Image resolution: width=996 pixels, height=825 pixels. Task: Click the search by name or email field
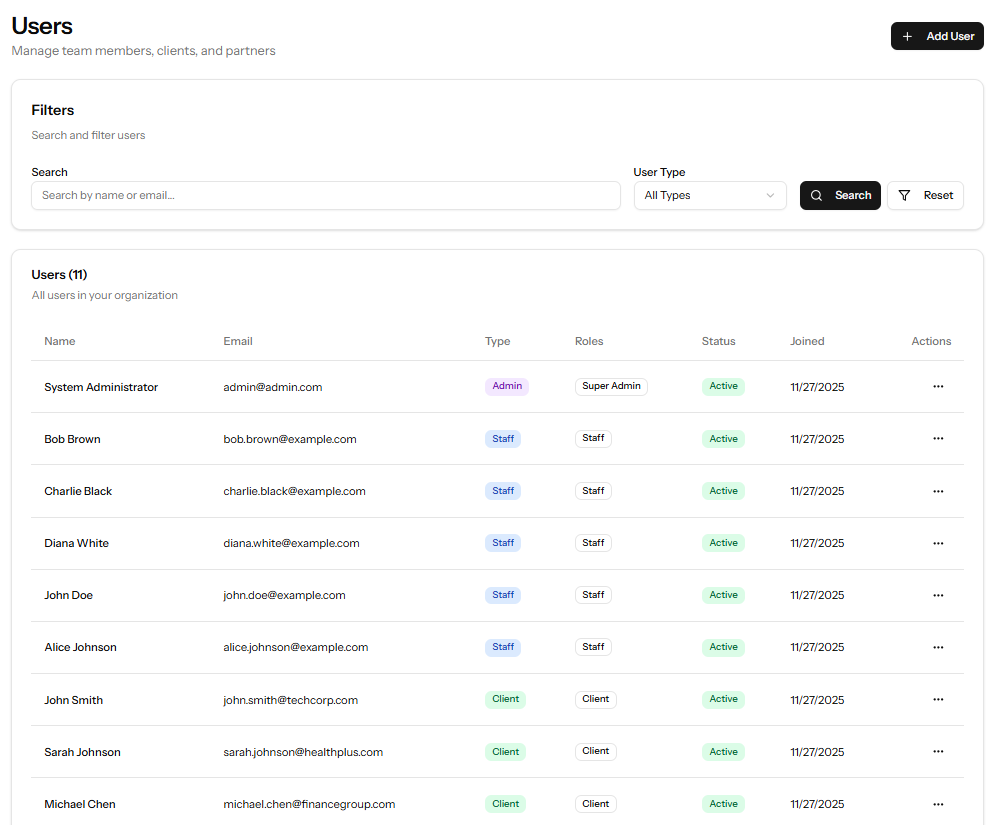coord(326,195)
